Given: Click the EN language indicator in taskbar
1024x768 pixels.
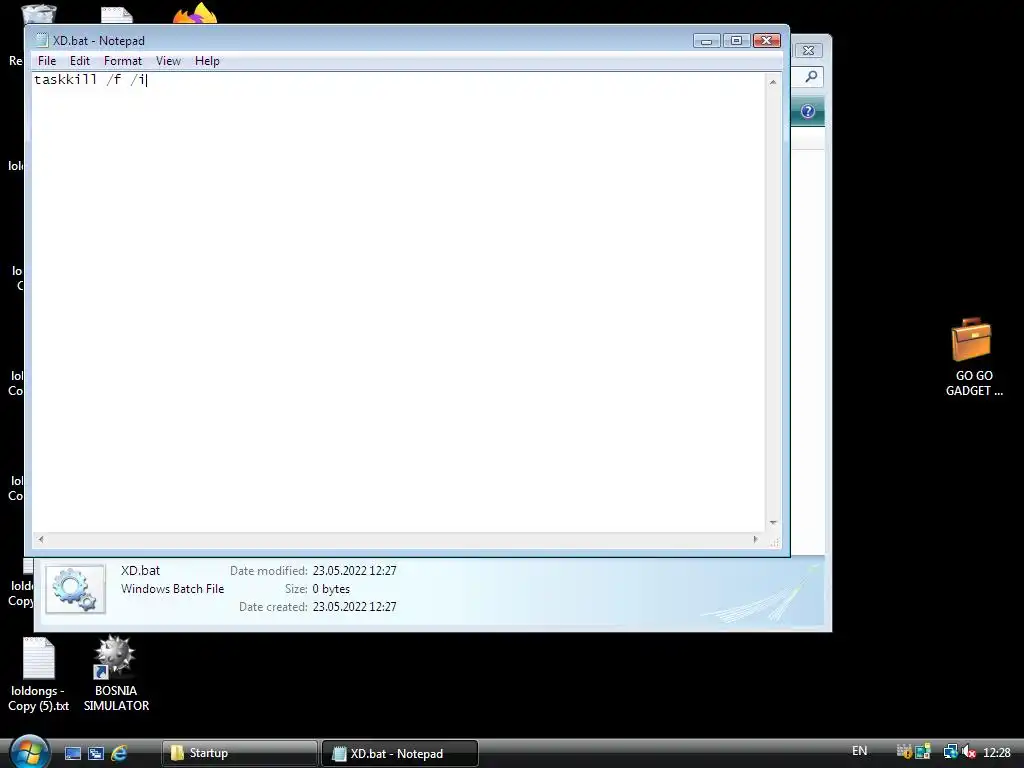Looking at the screenshot, I should tap(859, 751).
